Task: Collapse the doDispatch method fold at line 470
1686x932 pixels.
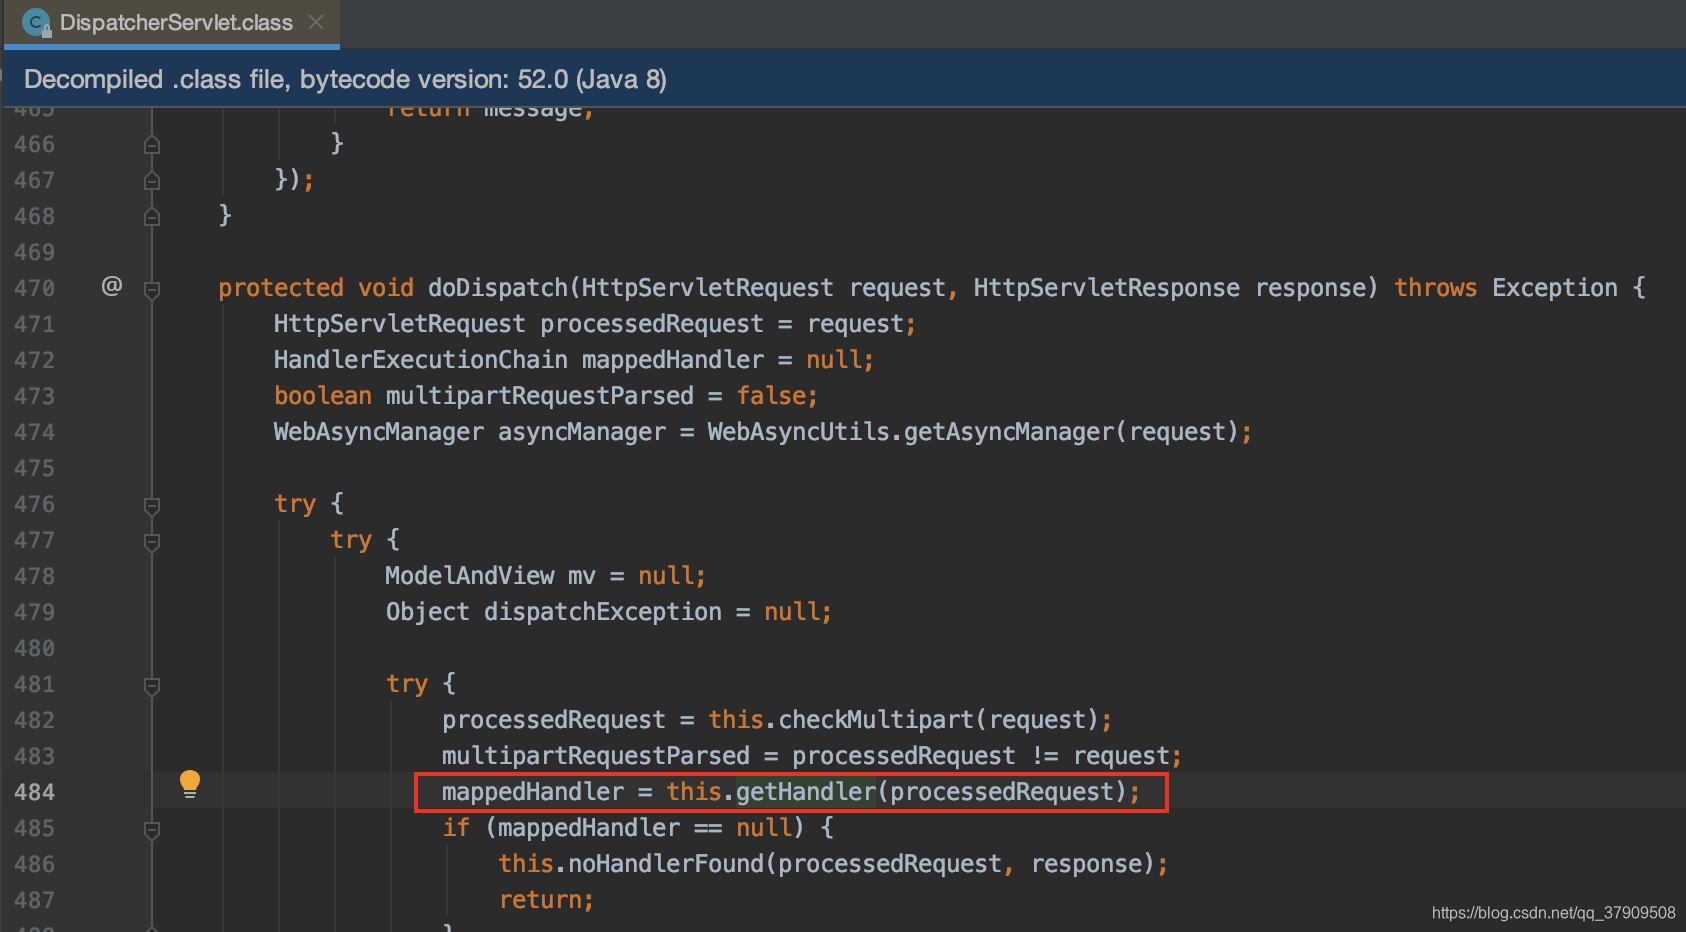Action: click(152, 290)
